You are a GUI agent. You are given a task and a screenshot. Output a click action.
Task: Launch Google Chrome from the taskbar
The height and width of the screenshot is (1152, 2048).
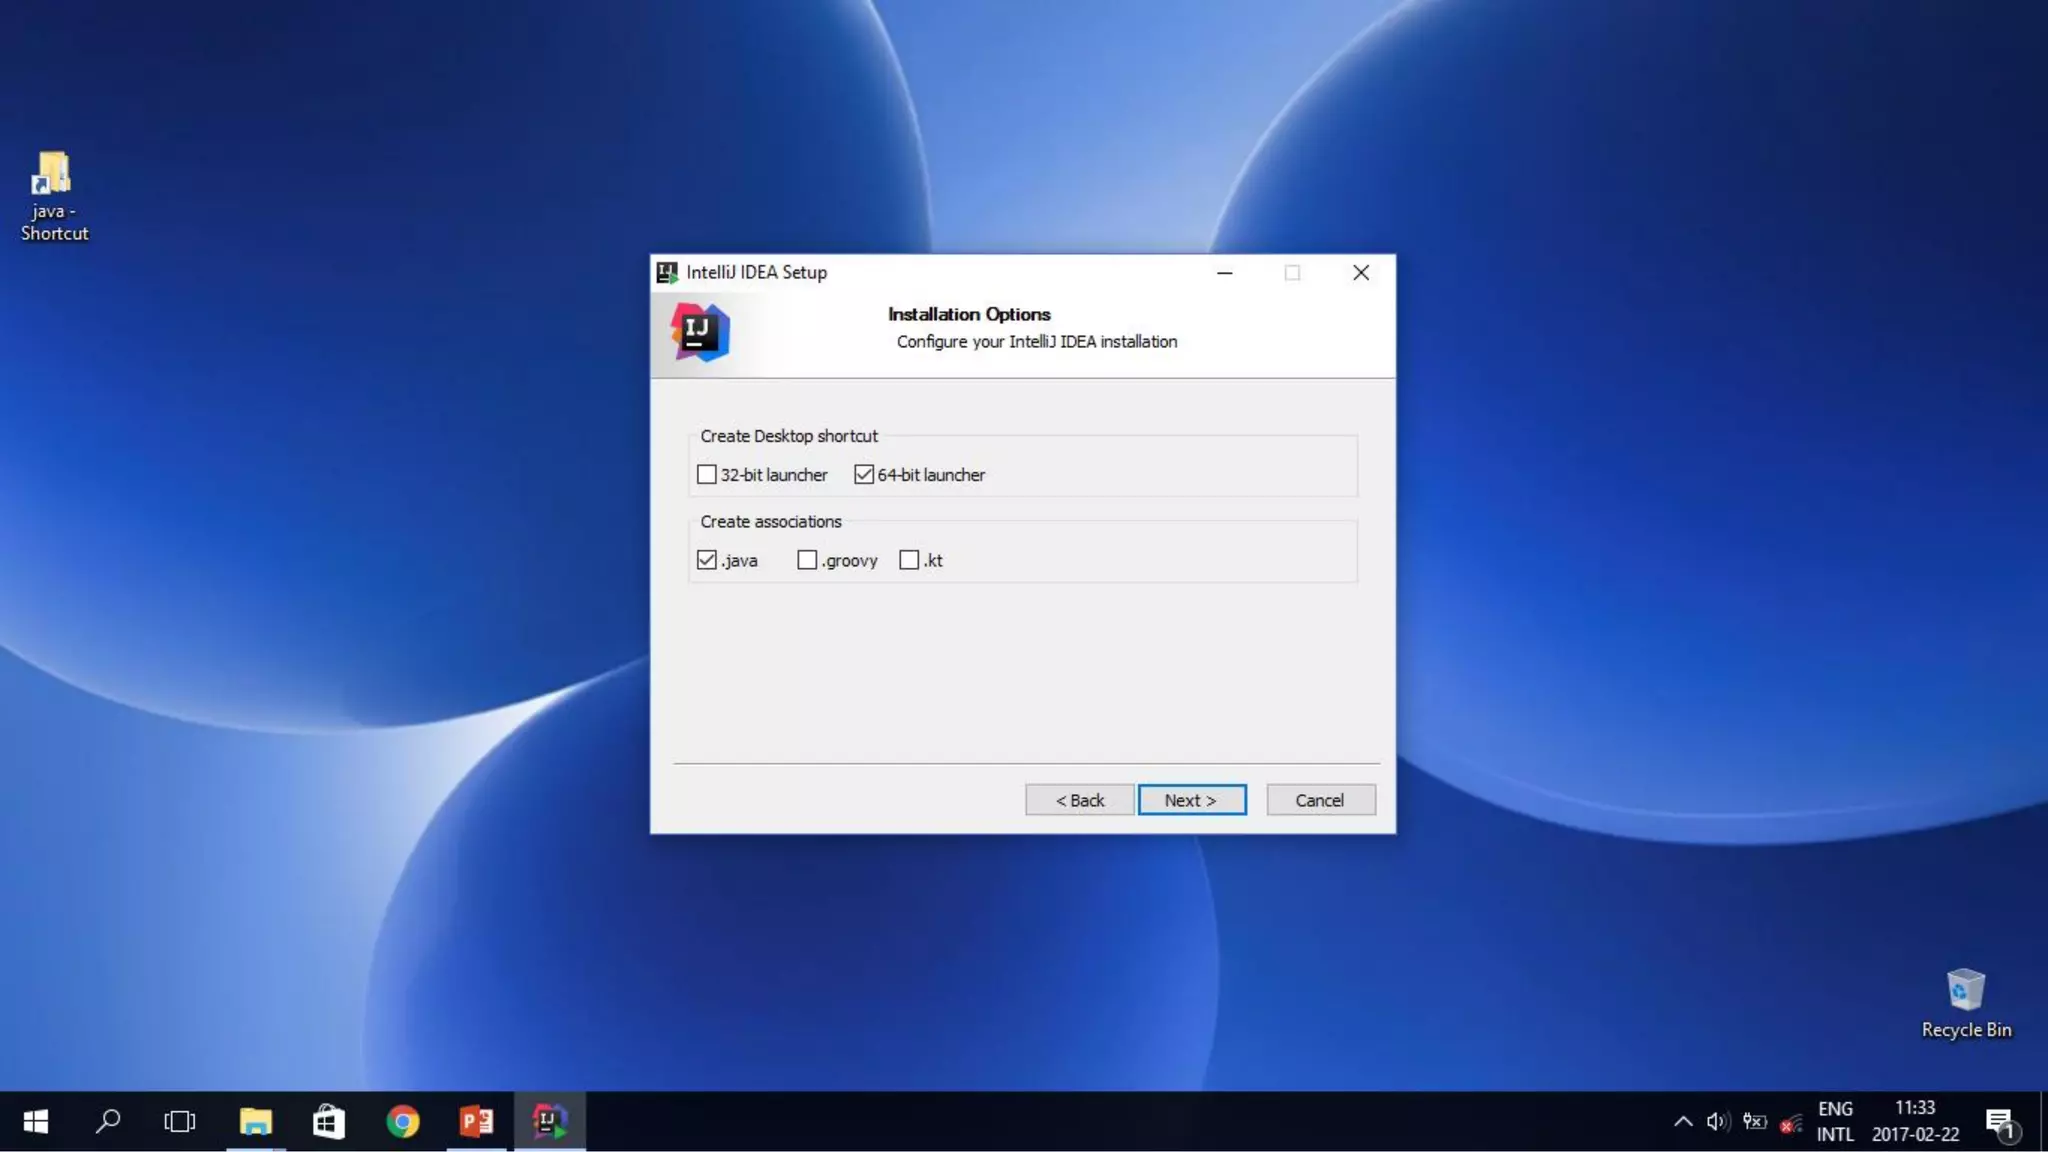click(403, 1122)
